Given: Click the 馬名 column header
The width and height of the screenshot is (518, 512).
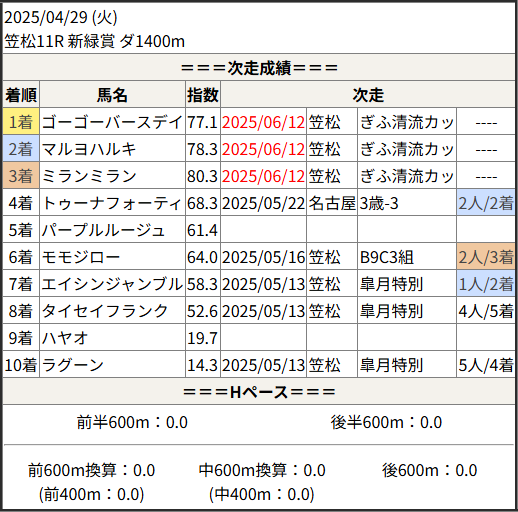Looking at the screenshot, I should 112,95.
